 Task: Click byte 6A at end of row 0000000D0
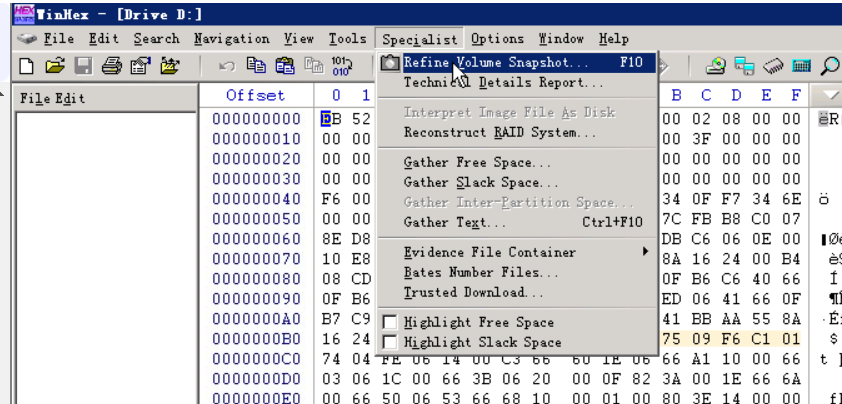(792, 379)
